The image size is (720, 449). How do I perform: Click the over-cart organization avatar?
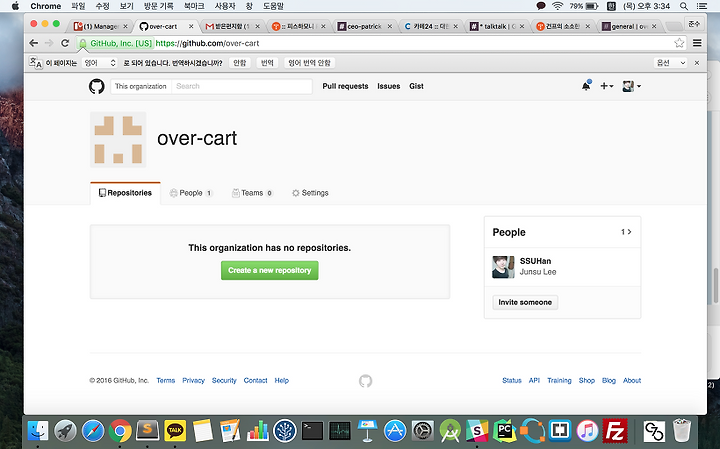(118, 140)
